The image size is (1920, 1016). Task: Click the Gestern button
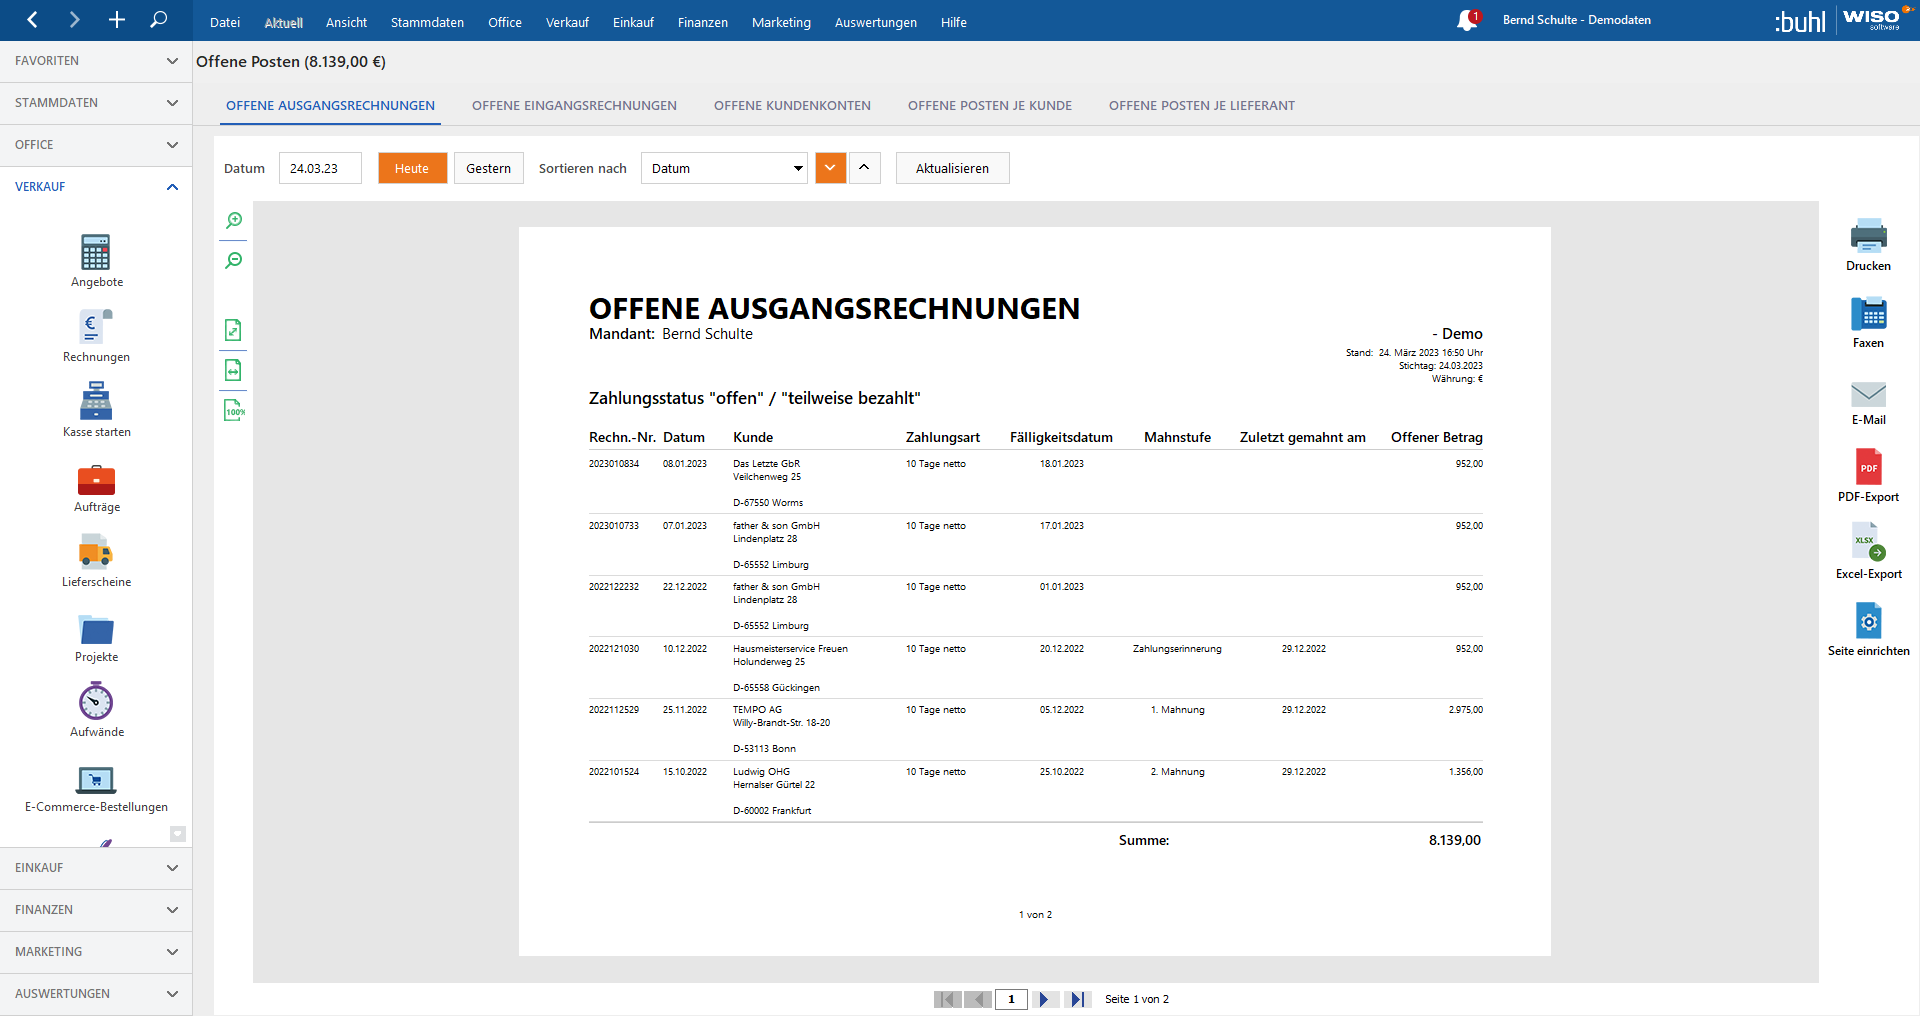point(488,168)
